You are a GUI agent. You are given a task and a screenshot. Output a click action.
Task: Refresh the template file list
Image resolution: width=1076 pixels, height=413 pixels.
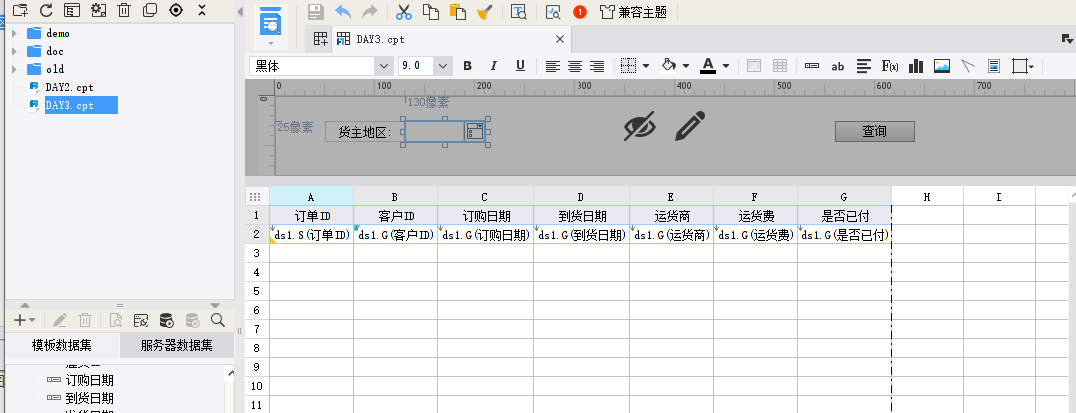(46, 10)
